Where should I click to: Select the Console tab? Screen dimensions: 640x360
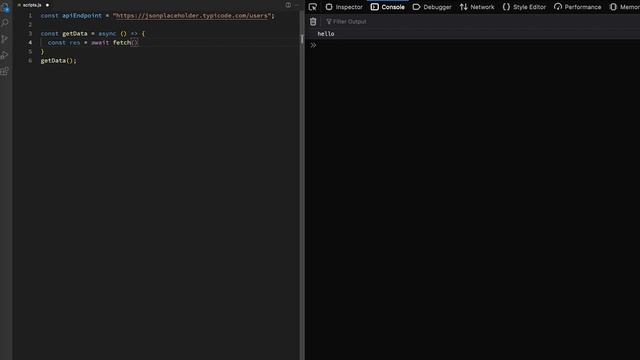click(x=387, y=7)
